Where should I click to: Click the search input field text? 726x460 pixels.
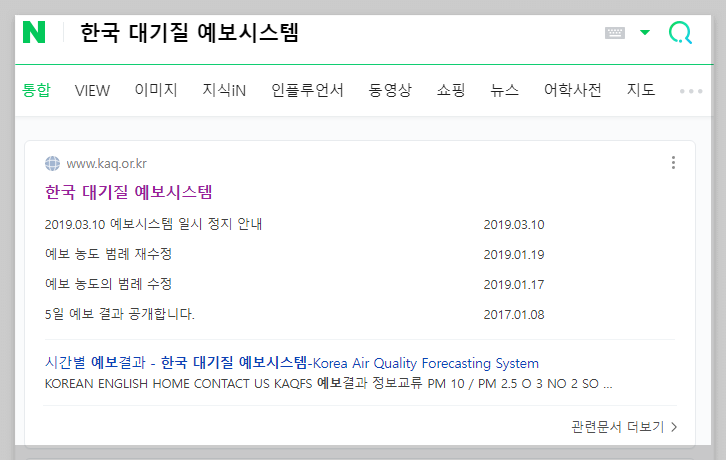[x=190, y=33]
